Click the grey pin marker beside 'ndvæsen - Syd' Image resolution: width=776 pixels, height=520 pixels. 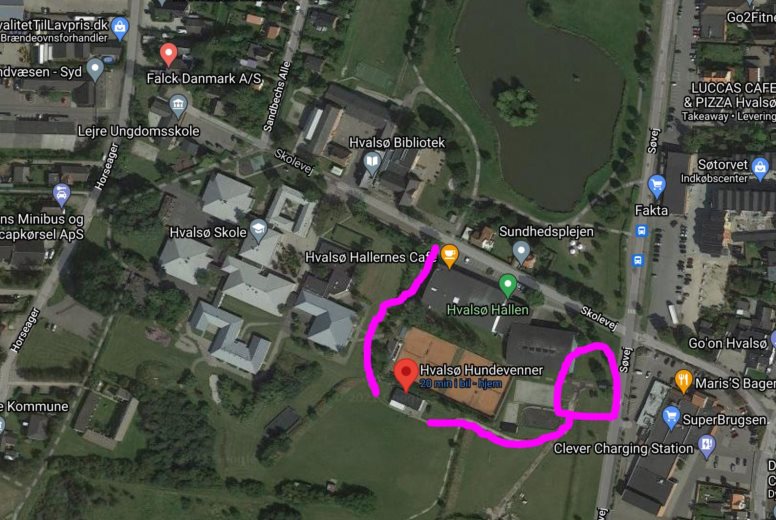pos(95,70)
